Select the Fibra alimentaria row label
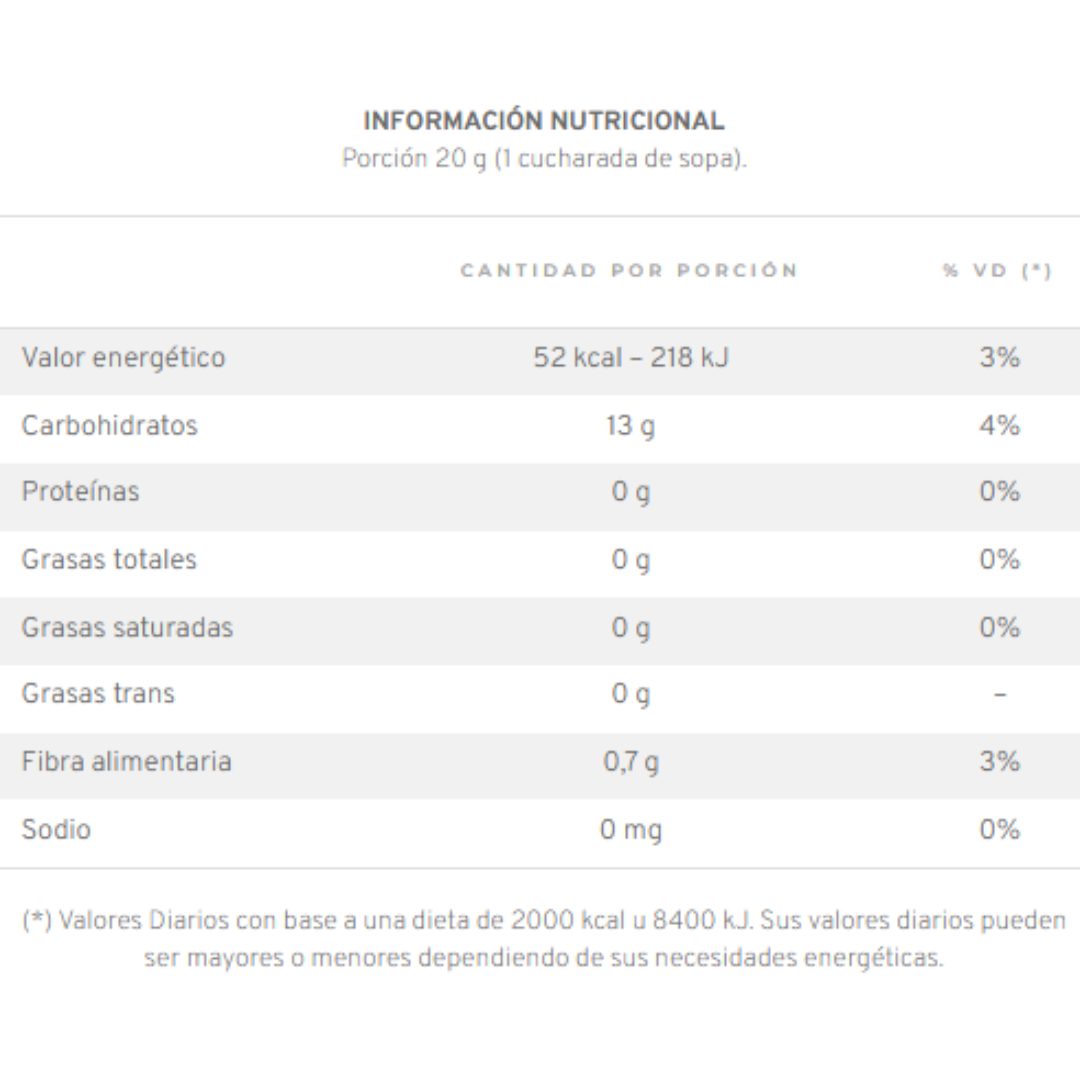The image size is (1080, 1080). [x=126, y=761]
